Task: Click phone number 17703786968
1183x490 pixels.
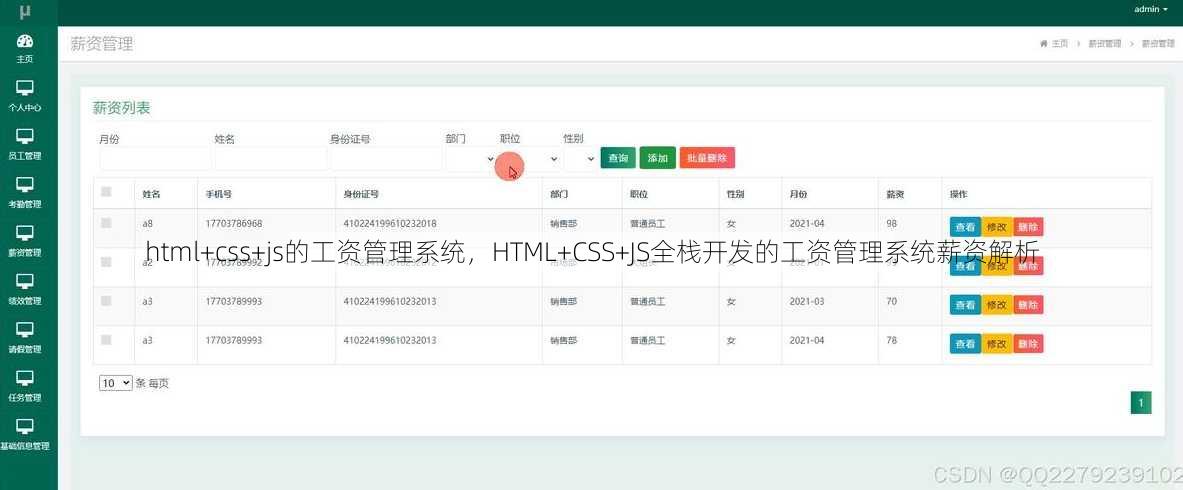Action: point(234,223)
